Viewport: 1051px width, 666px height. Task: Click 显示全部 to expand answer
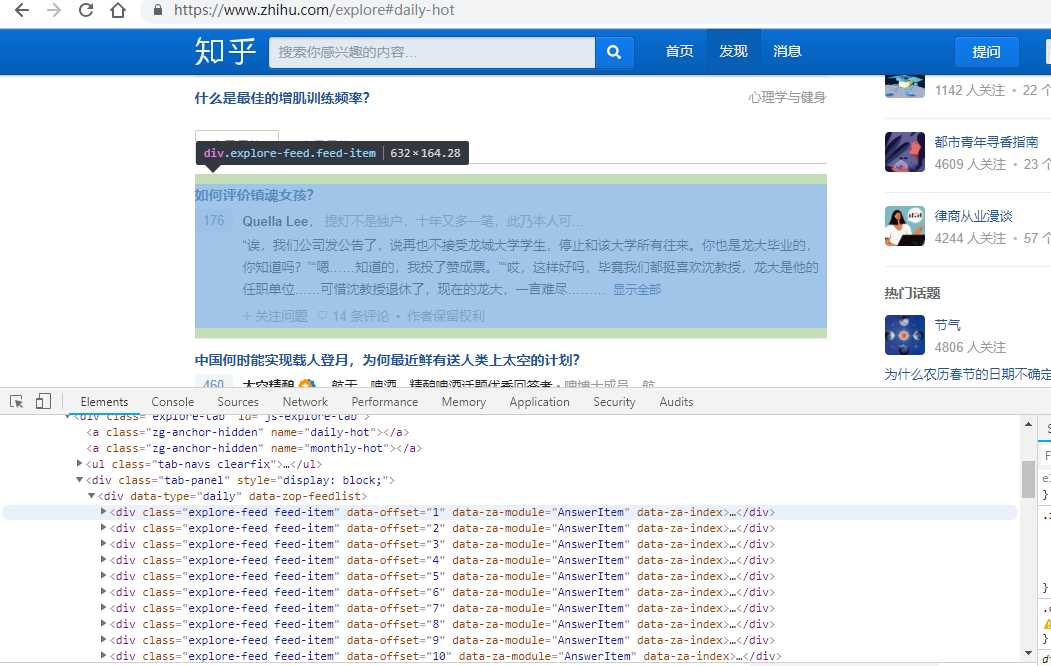tap(637, 289)
